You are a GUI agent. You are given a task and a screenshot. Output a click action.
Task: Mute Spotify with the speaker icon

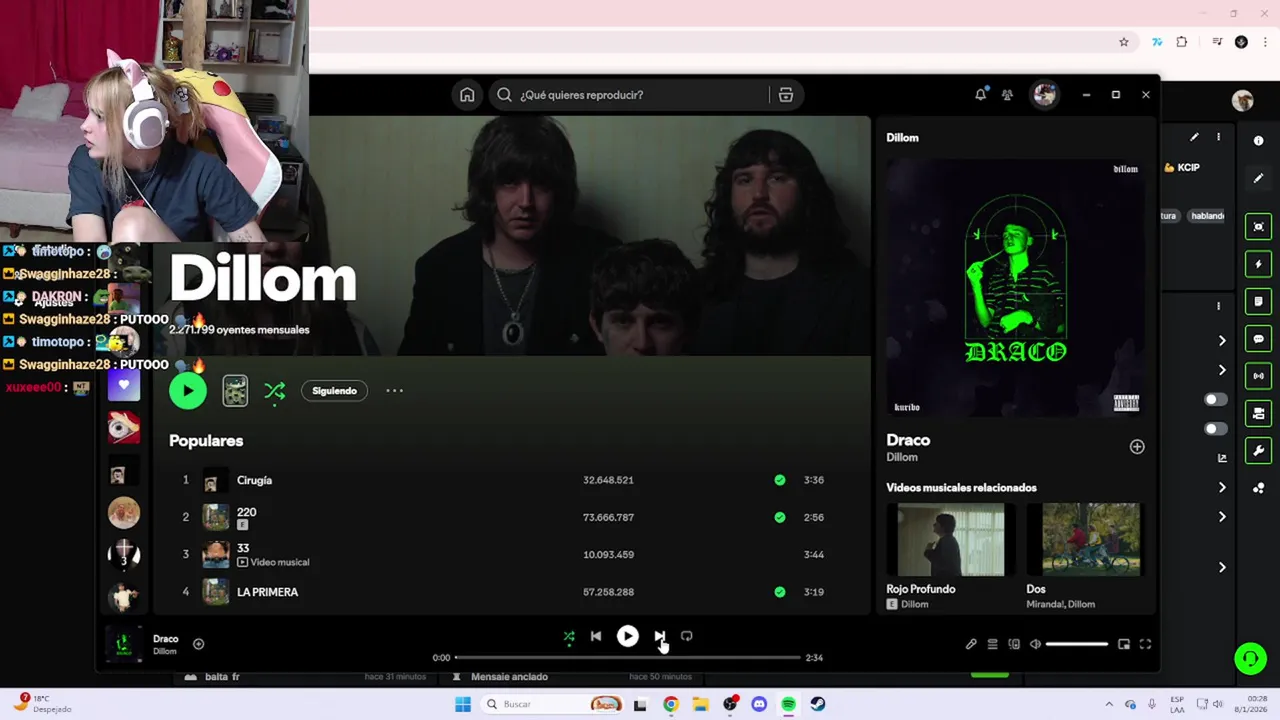click(x=1036, y=644)
